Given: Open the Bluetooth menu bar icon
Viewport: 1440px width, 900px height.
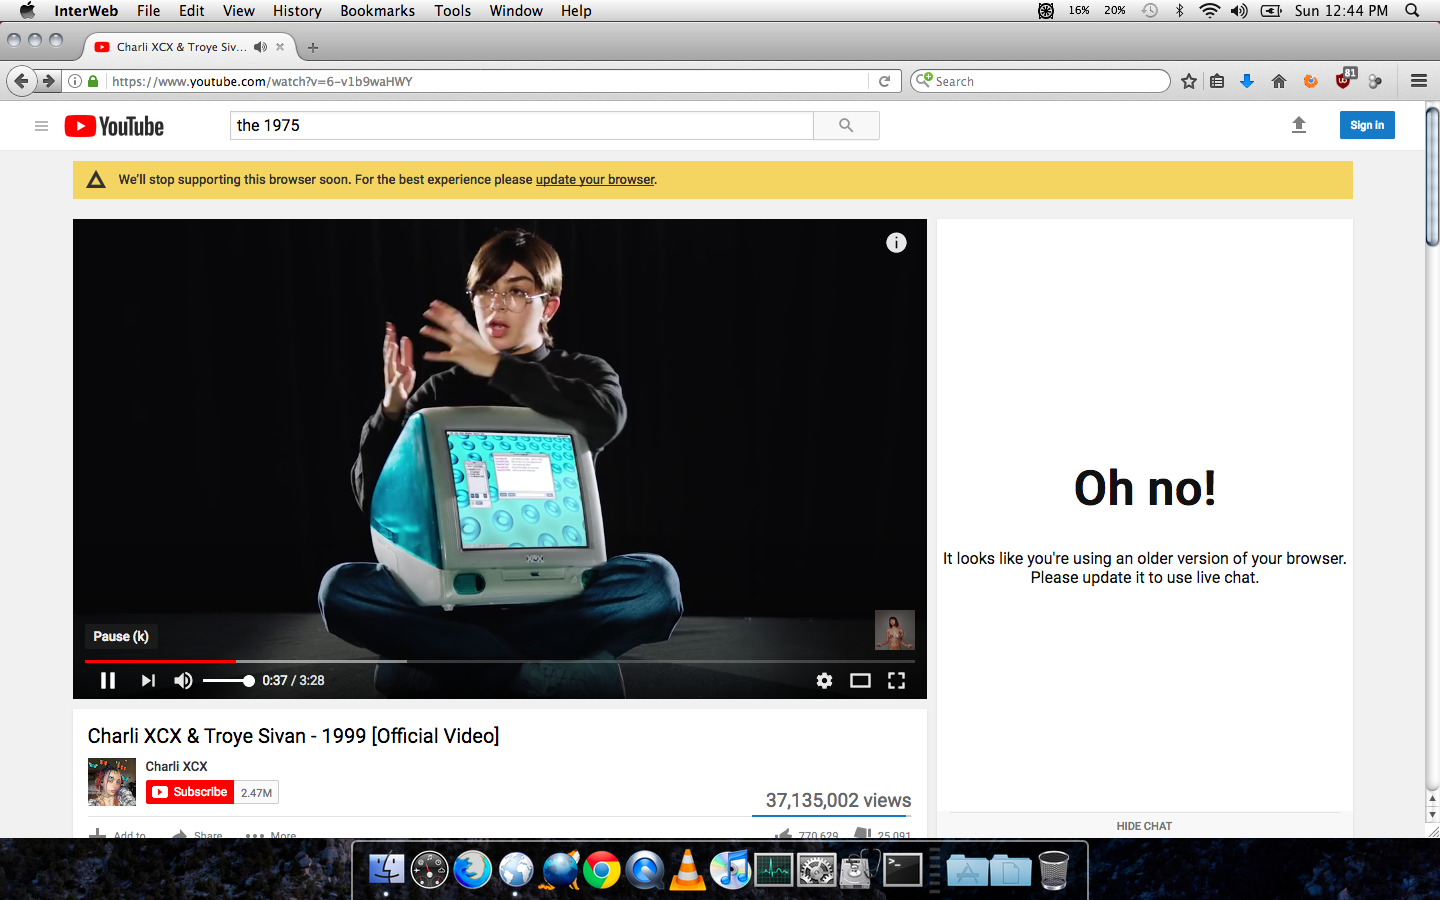Looking at the screenshot, I should pos(1180,10).
